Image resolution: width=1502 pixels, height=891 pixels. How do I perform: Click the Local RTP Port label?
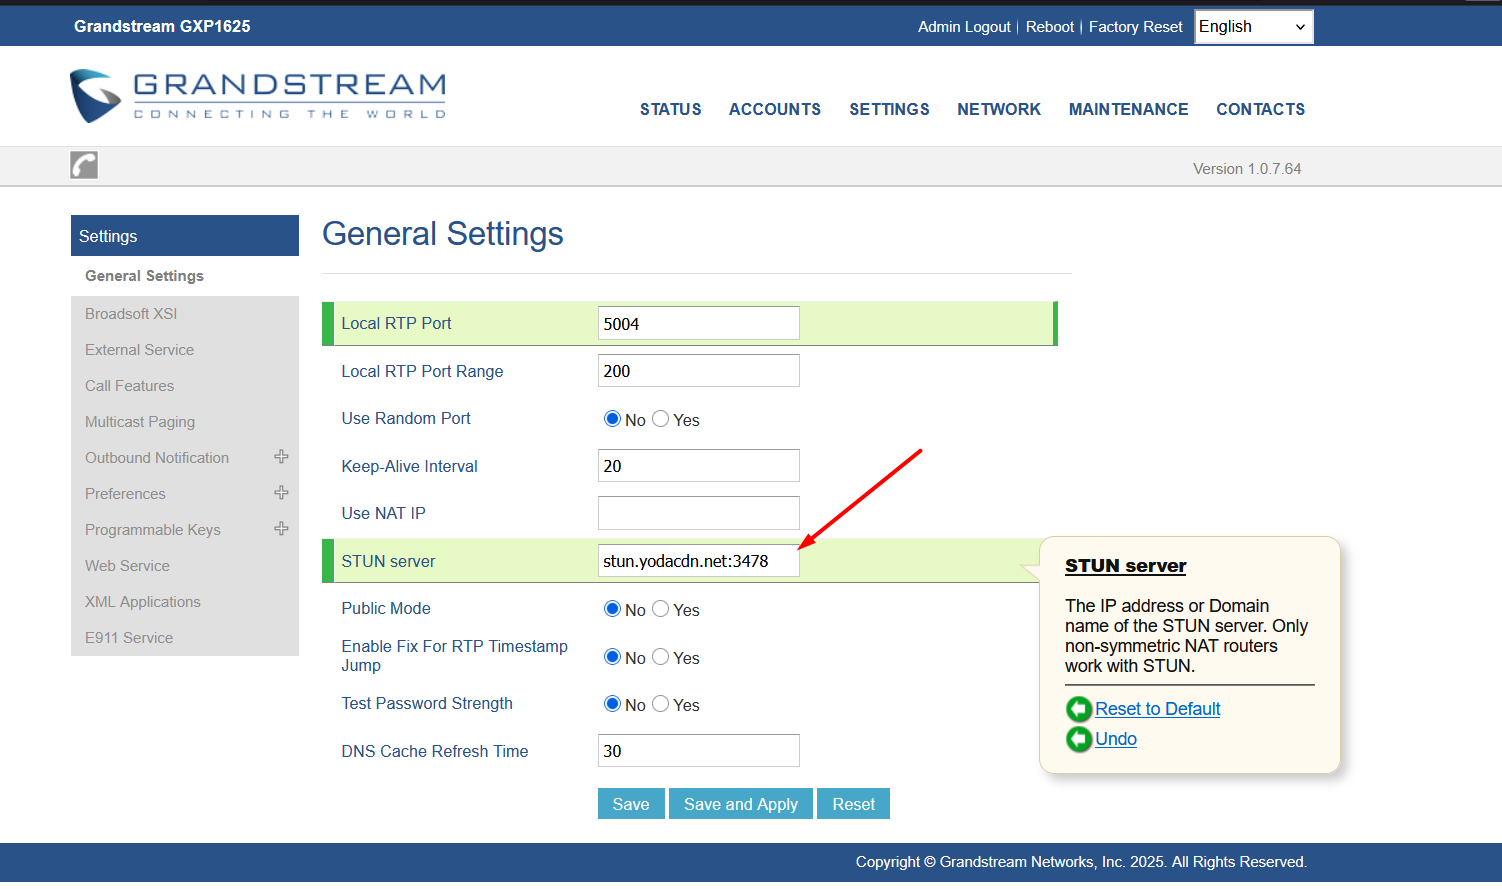click(396, 323)
